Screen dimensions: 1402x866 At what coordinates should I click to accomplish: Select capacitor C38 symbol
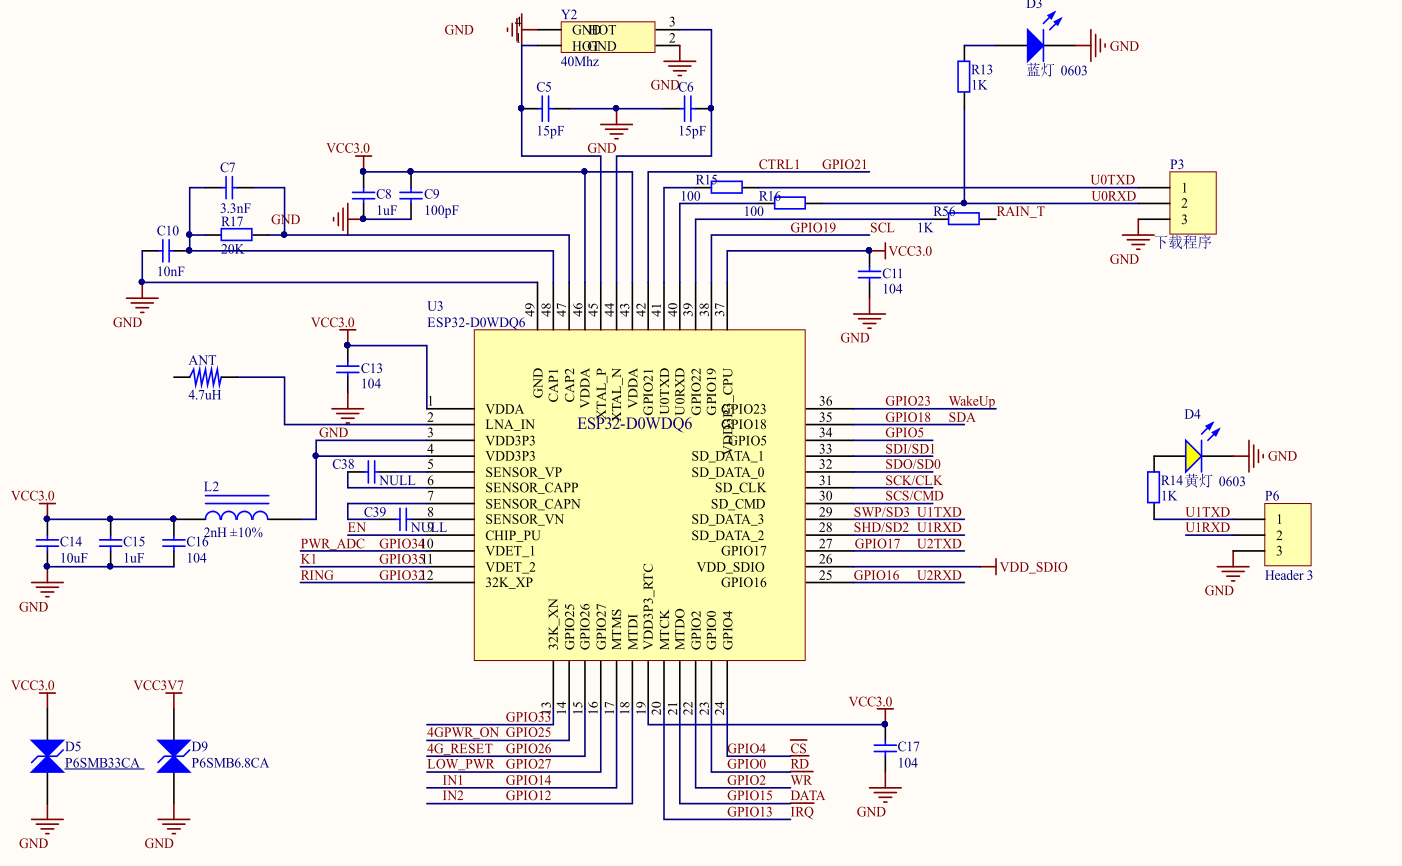pos(371,471)
